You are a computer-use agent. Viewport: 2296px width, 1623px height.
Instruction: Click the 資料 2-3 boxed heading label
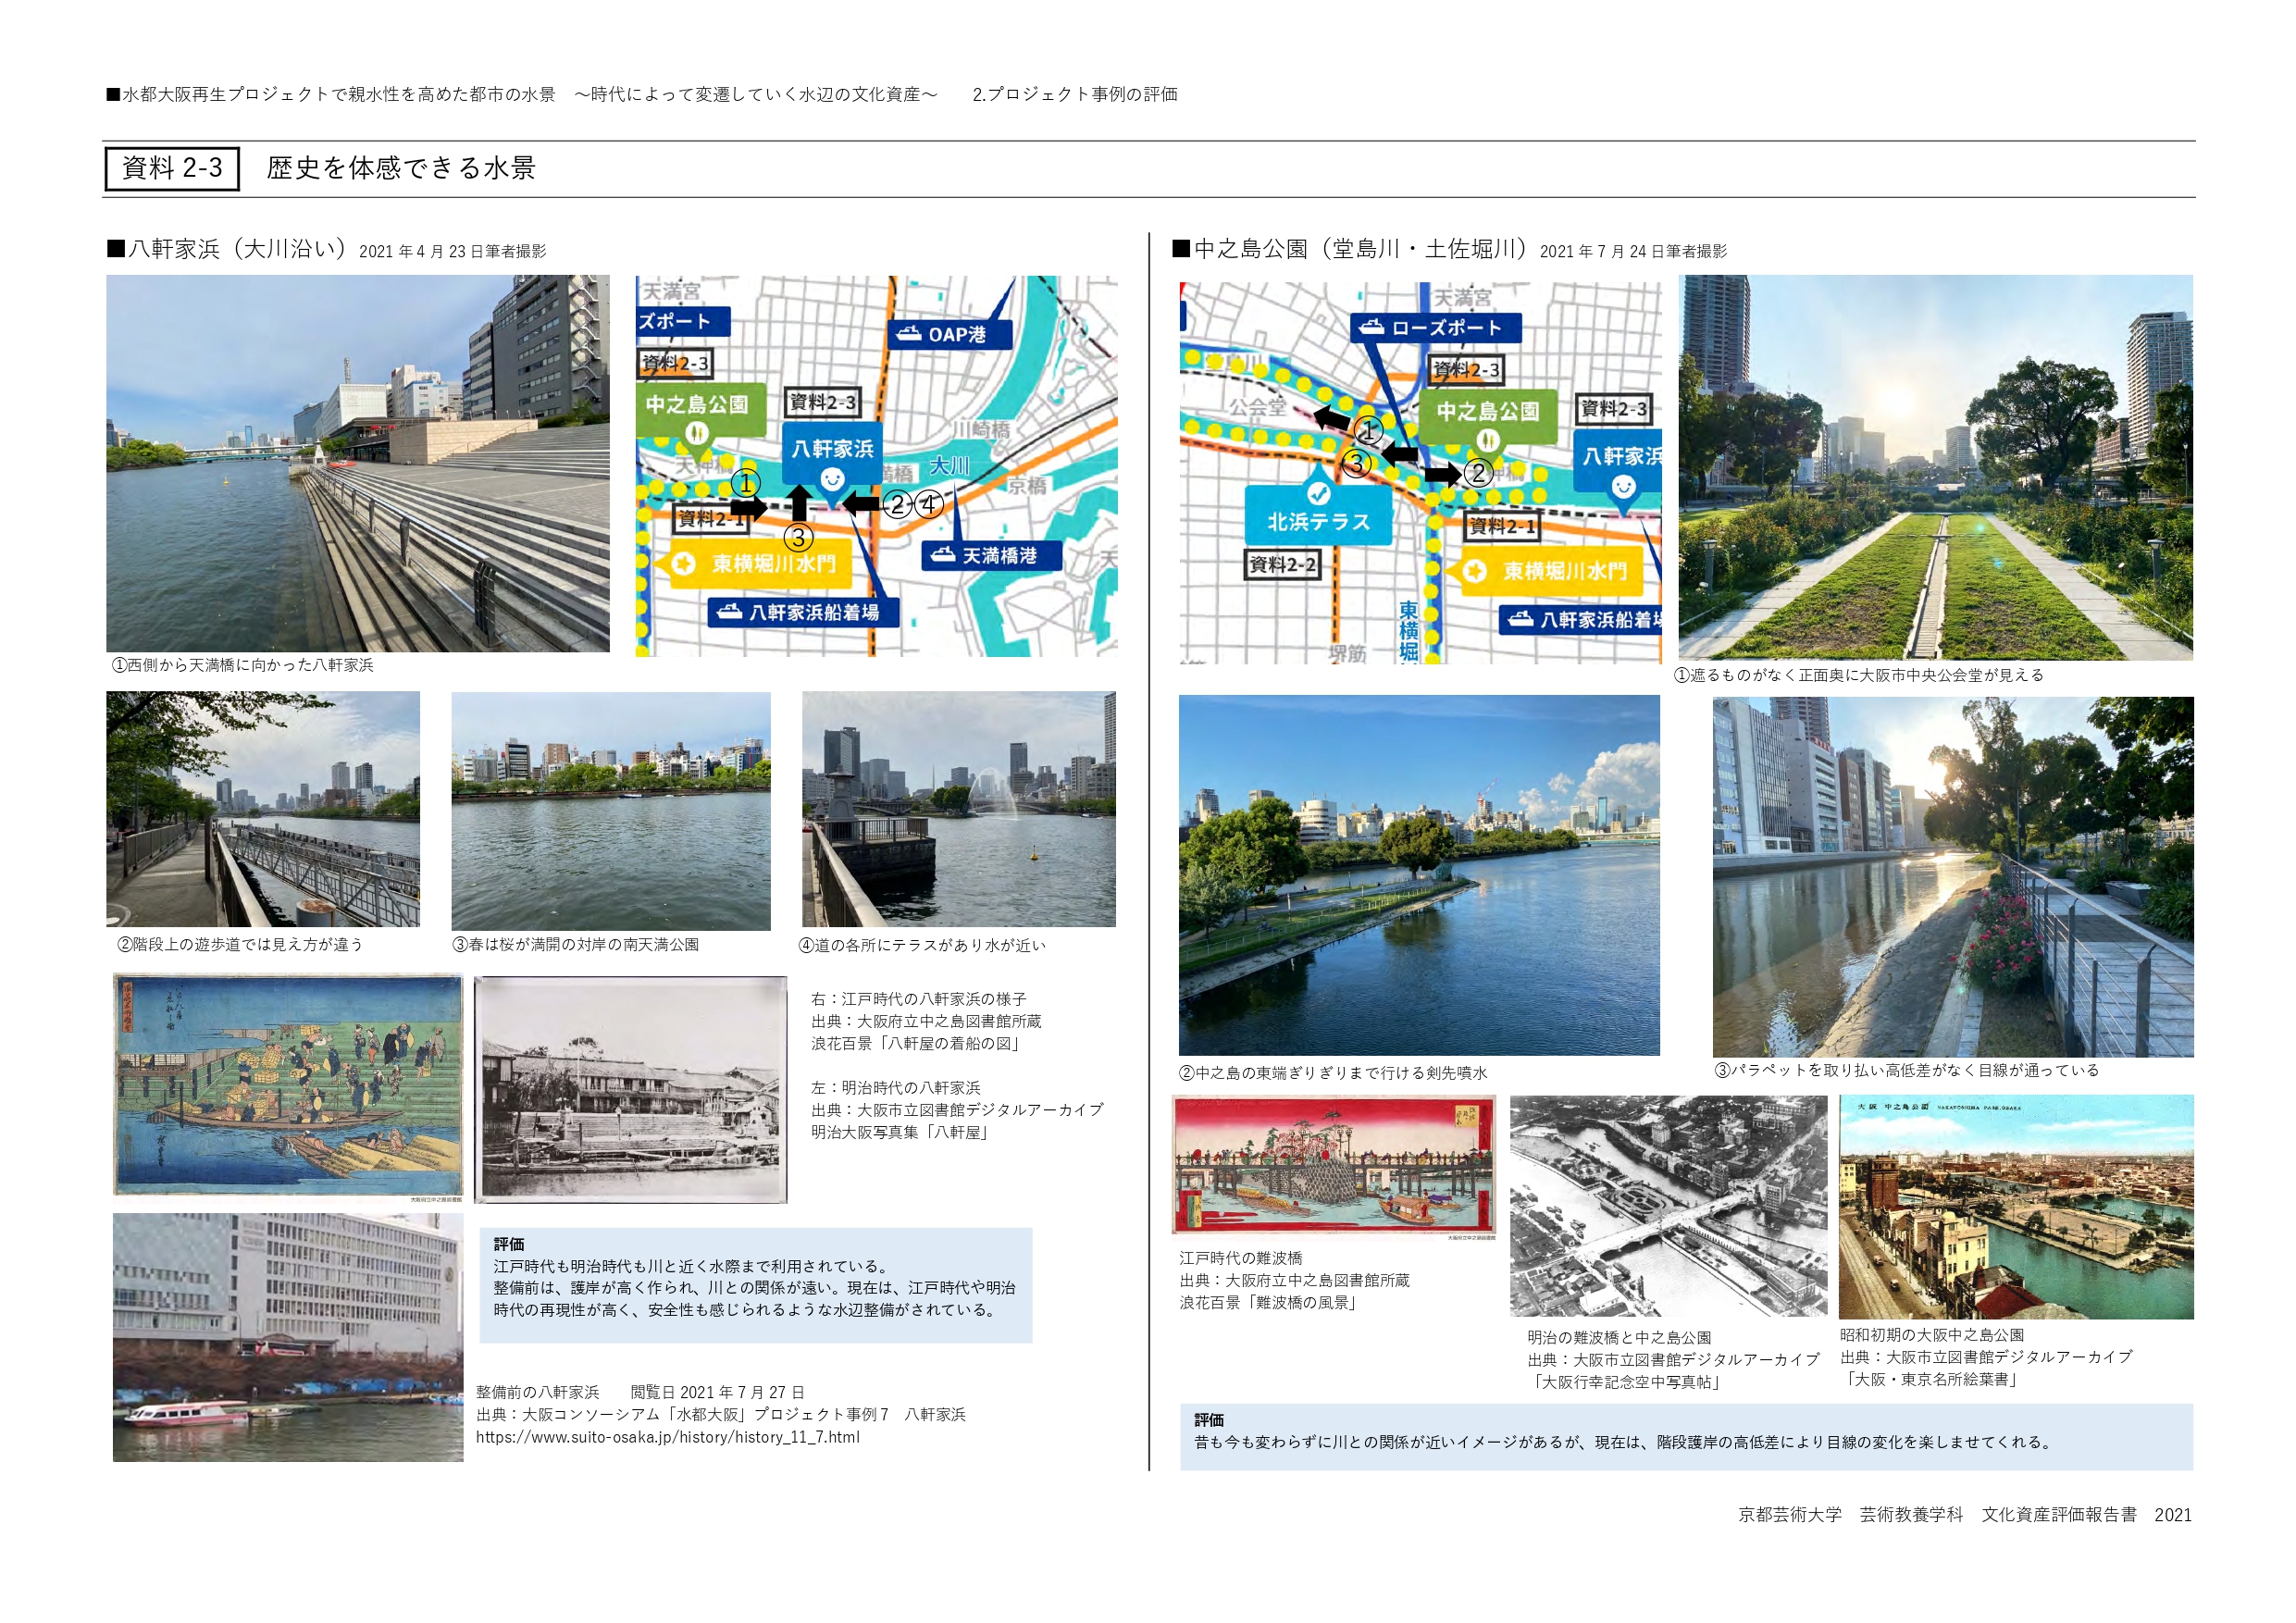point(172,168)
